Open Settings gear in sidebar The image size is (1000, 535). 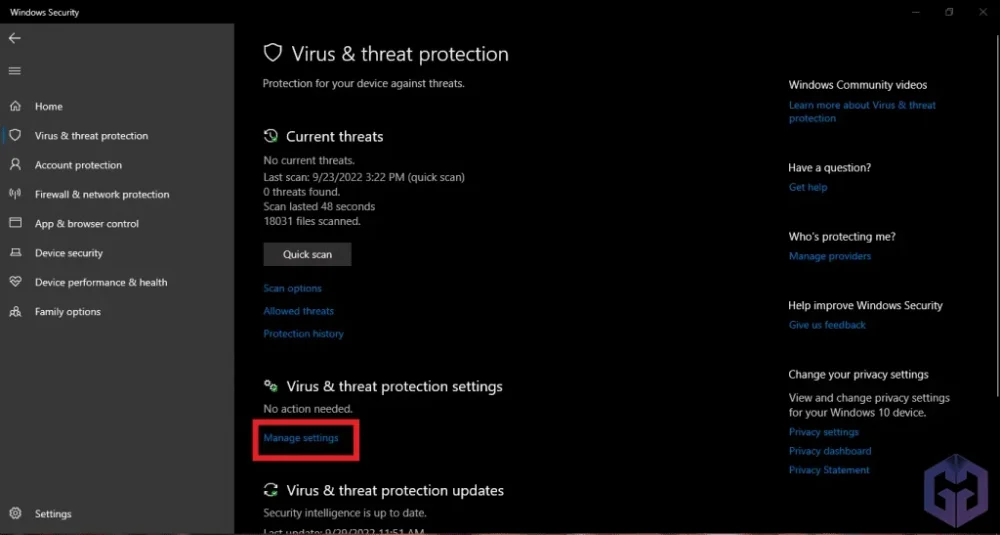tap(15, 514)
